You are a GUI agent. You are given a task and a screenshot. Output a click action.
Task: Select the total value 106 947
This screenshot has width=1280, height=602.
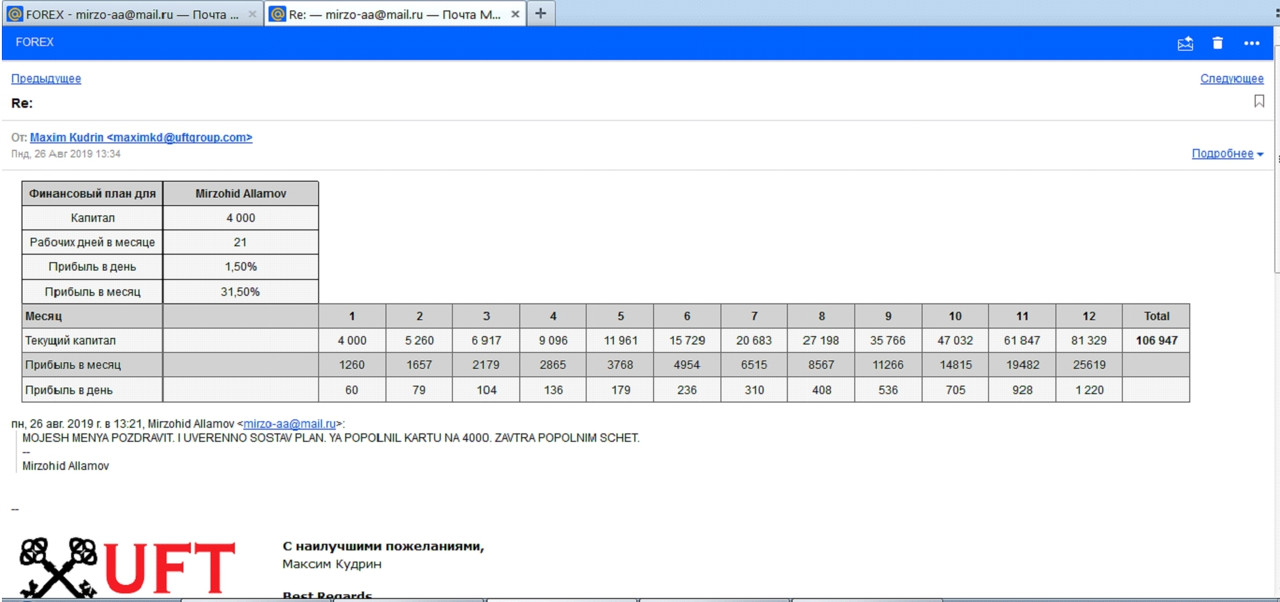coord(1156,341)
